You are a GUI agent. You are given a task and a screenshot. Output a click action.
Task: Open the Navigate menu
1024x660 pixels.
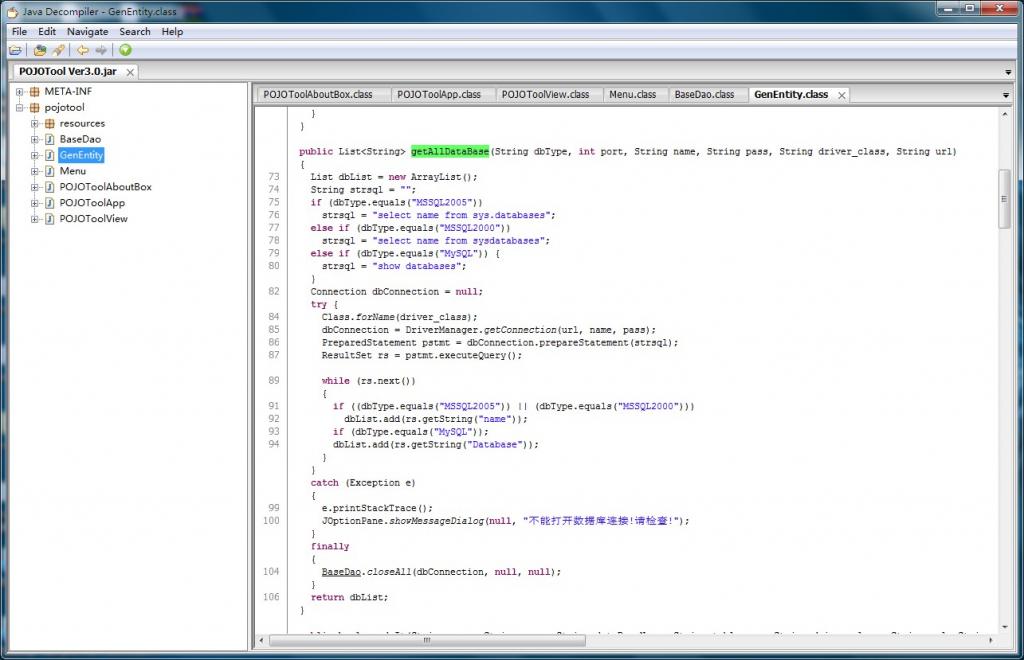click(87, 31)
